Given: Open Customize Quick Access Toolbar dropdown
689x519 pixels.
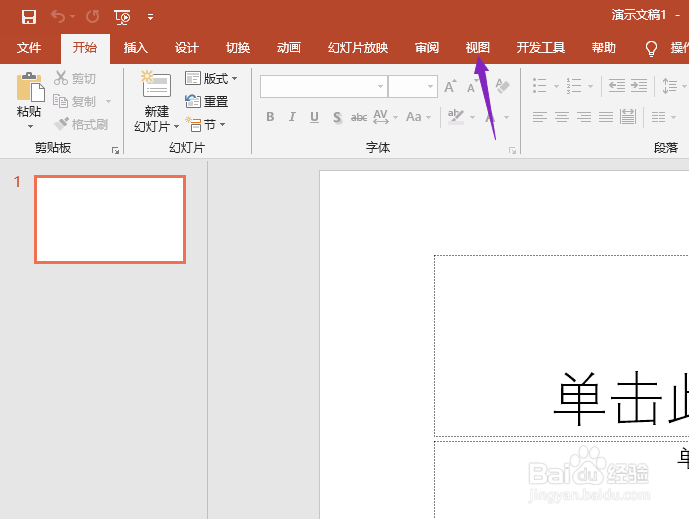Looking at the screenshot, I should [150, 17].
